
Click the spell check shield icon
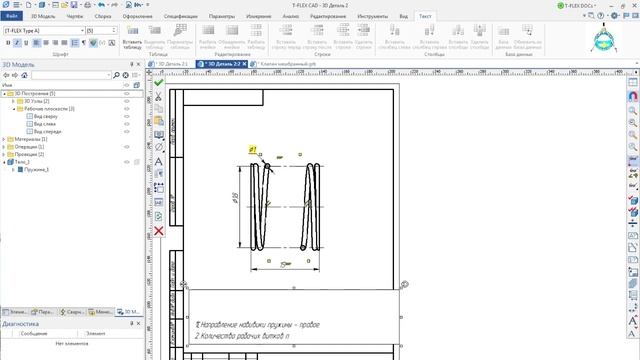[93, 42]
